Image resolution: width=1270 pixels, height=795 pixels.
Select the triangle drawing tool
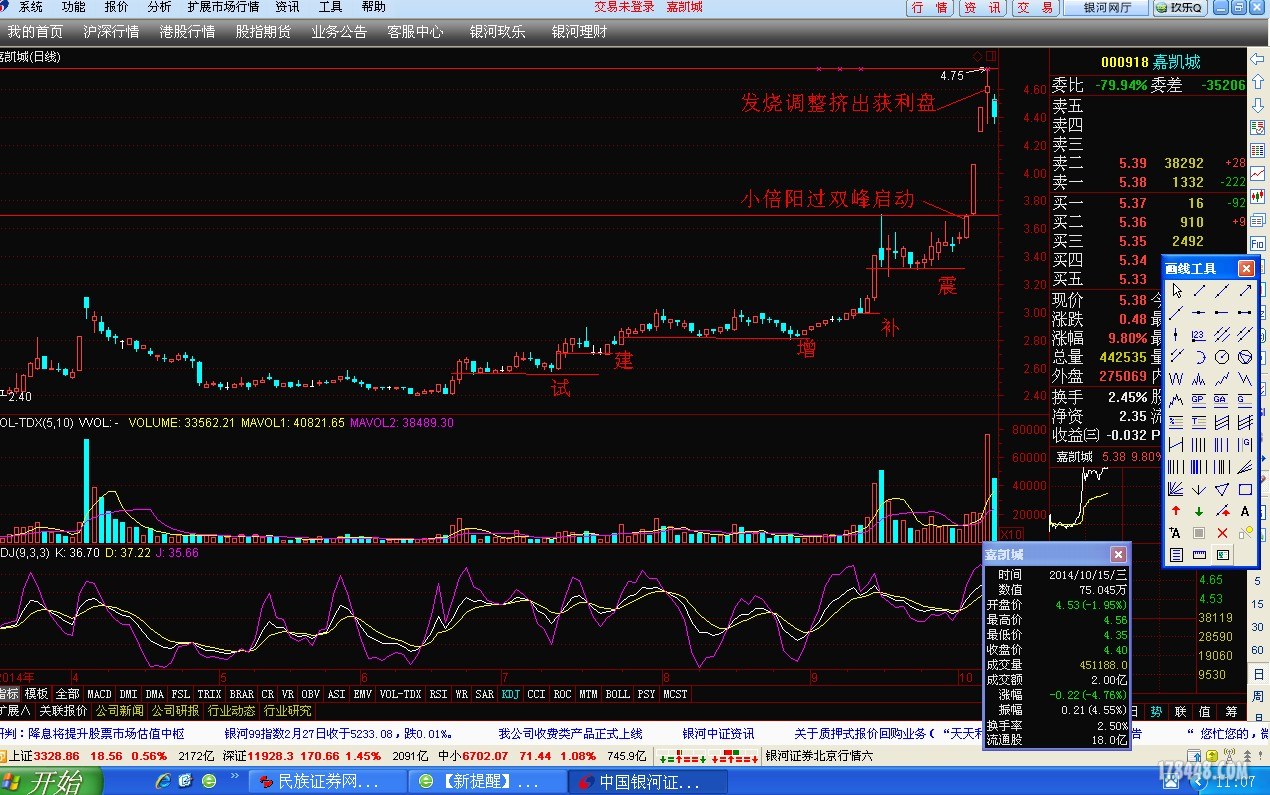pyautogui.click(x=1222, y=489)
